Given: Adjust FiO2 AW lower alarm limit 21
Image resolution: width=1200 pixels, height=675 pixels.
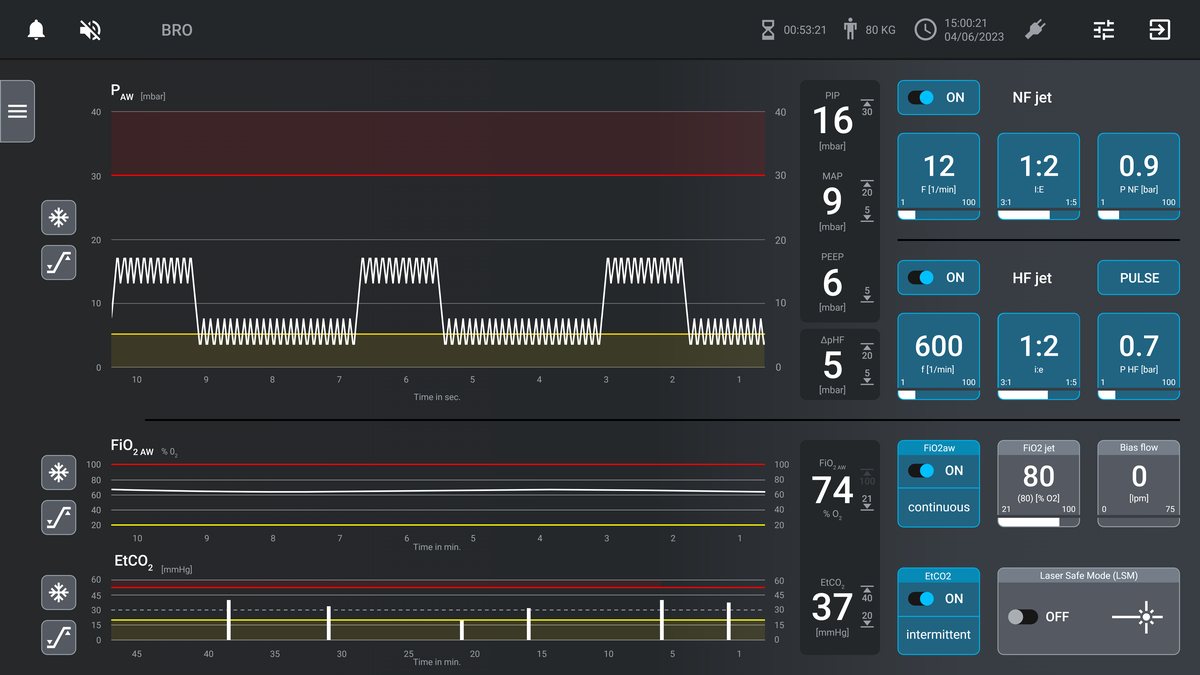Looking at the screenshot, I should [867, 501].
